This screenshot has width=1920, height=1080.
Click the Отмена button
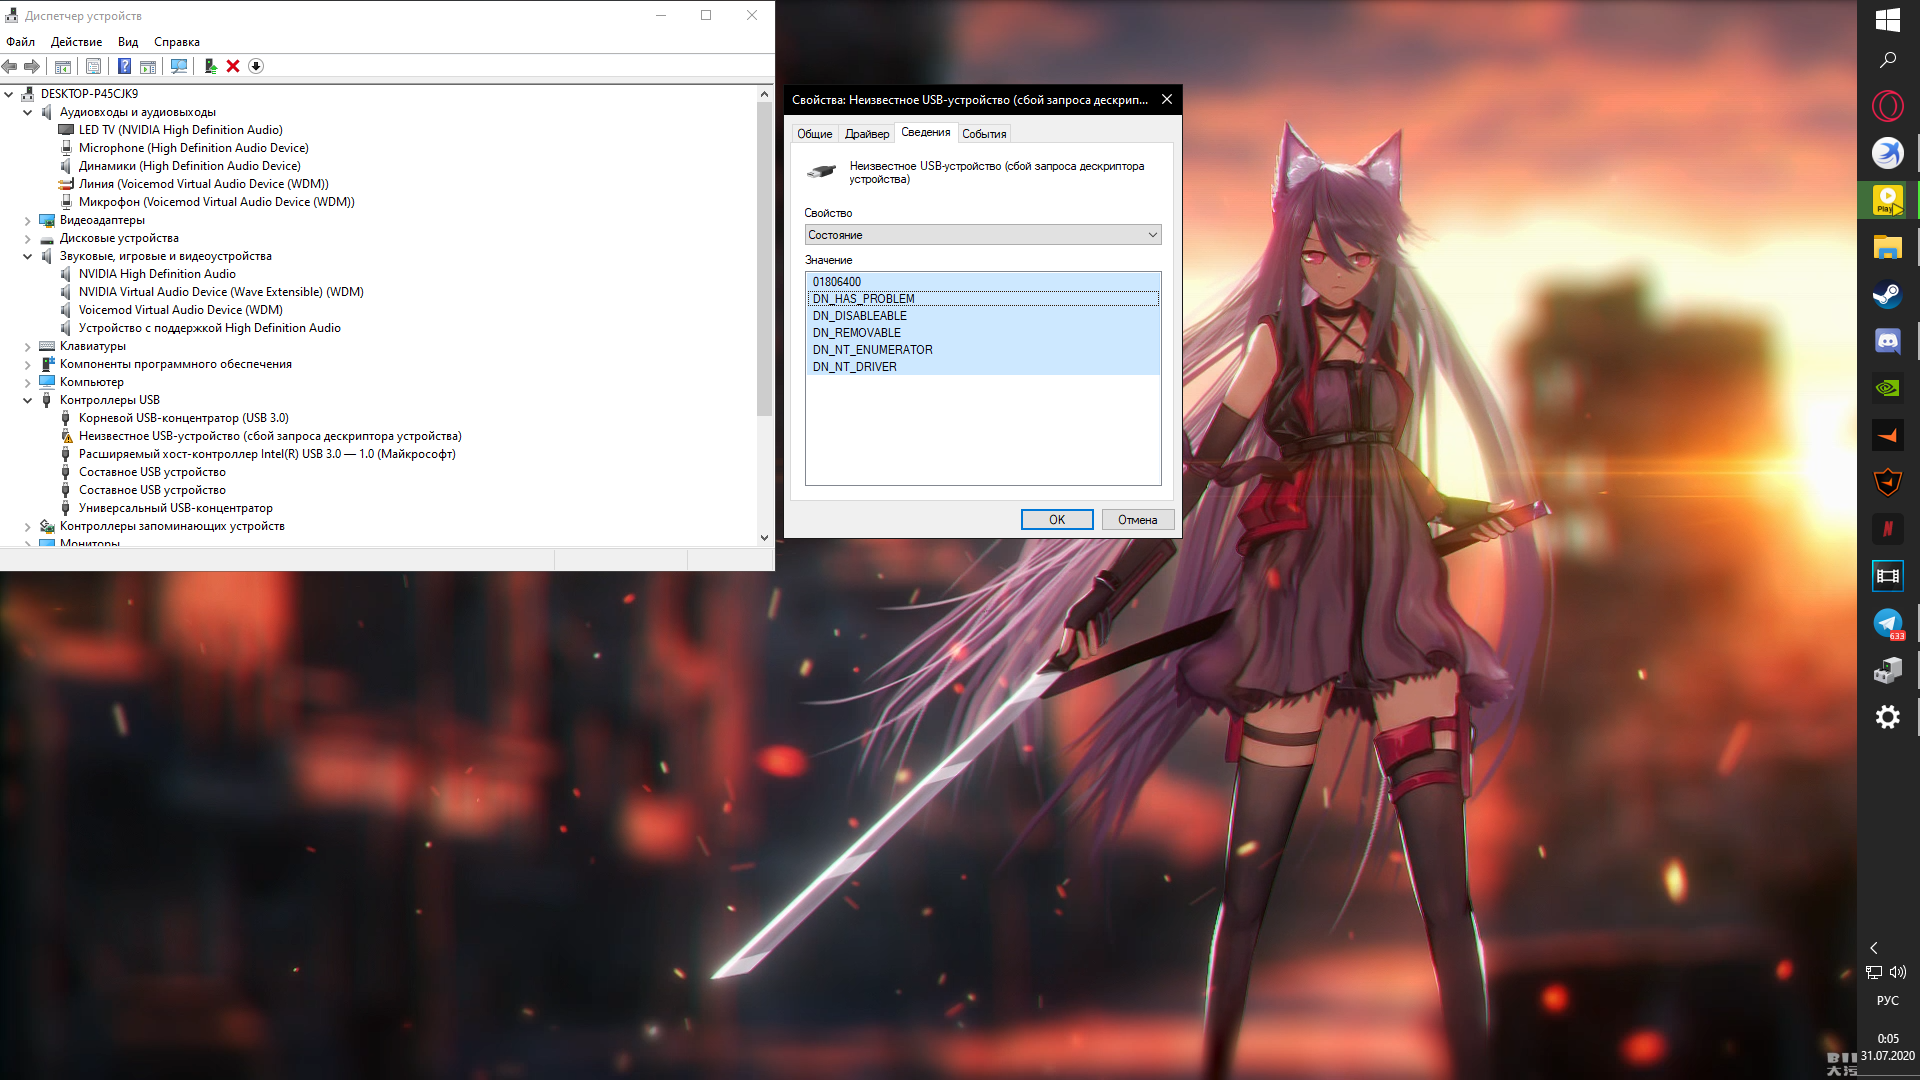pos(1137,520)
